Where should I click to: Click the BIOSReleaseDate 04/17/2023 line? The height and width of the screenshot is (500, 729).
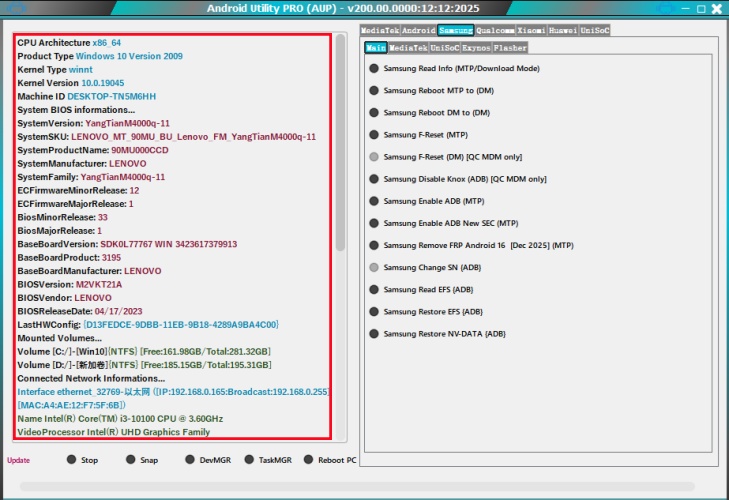click(x=80, y=311)
